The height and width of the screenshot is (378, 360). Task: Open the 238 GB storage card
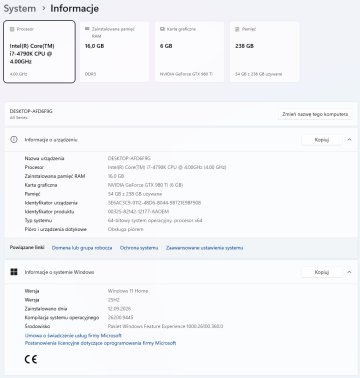[265, 52]
